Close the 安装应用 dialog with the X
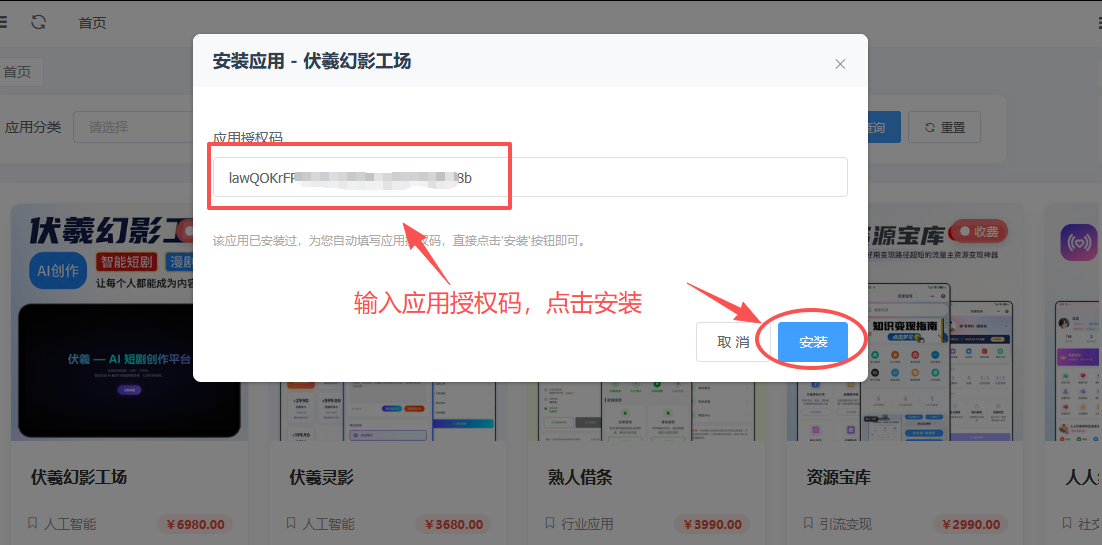This screenshot has width=1102, height=545. point(840,64)
